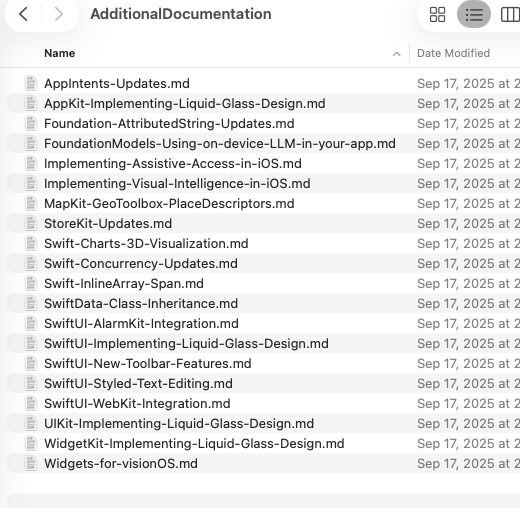Click document icon of UIKit-Implementing-Liquid-Glass-Design.md
520x508 pixels.
click(31, 423)
